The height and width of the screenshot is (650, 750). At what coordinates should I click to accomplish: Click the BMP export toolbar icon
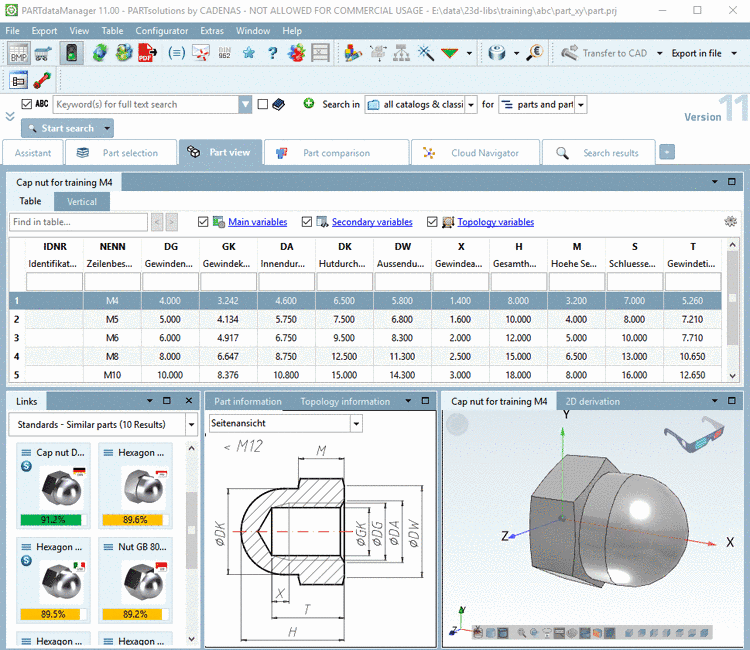pyautogui.click(x=19, y=53)
